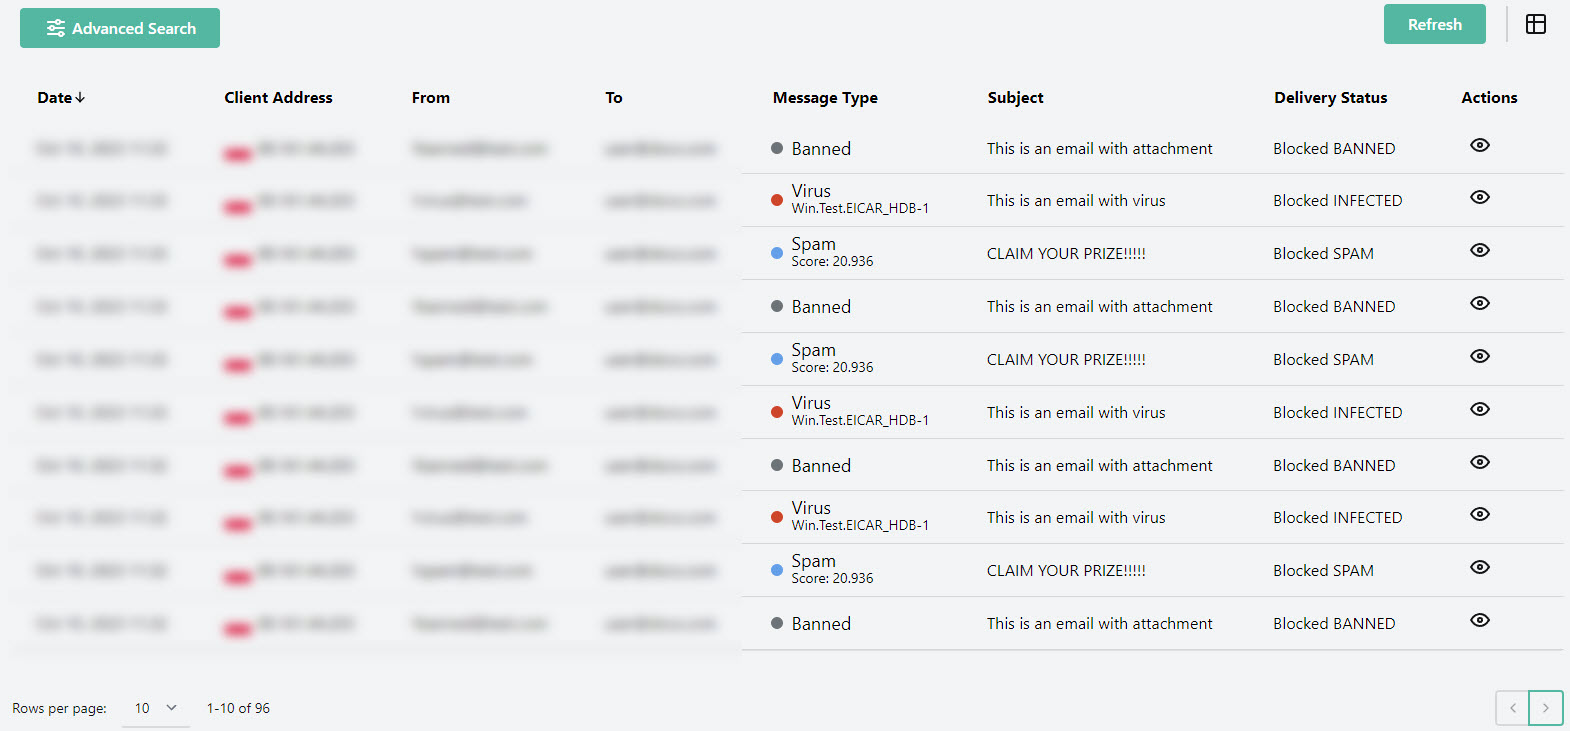
Task: Click the Subject column header
Action: (x=1015, y=98)
